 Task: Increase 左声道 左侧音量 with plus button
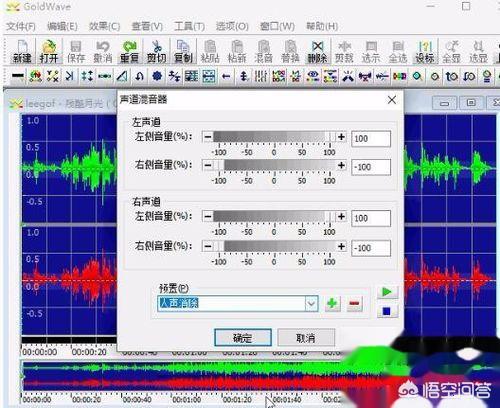pyautogui.click(x=341, y=137)
